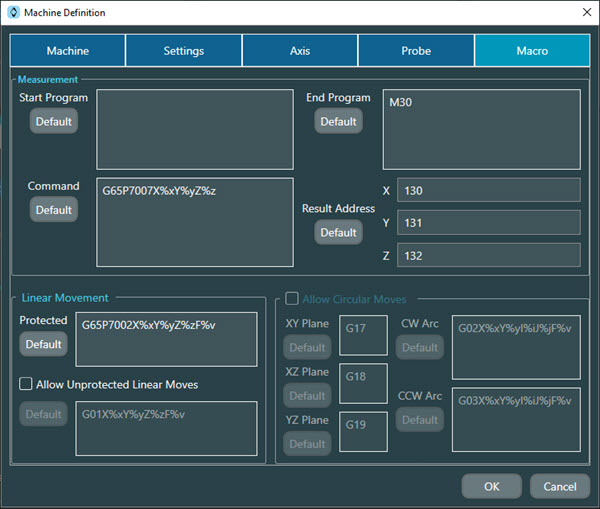
Task: Select the Axis tab
Action: point(300,51)
